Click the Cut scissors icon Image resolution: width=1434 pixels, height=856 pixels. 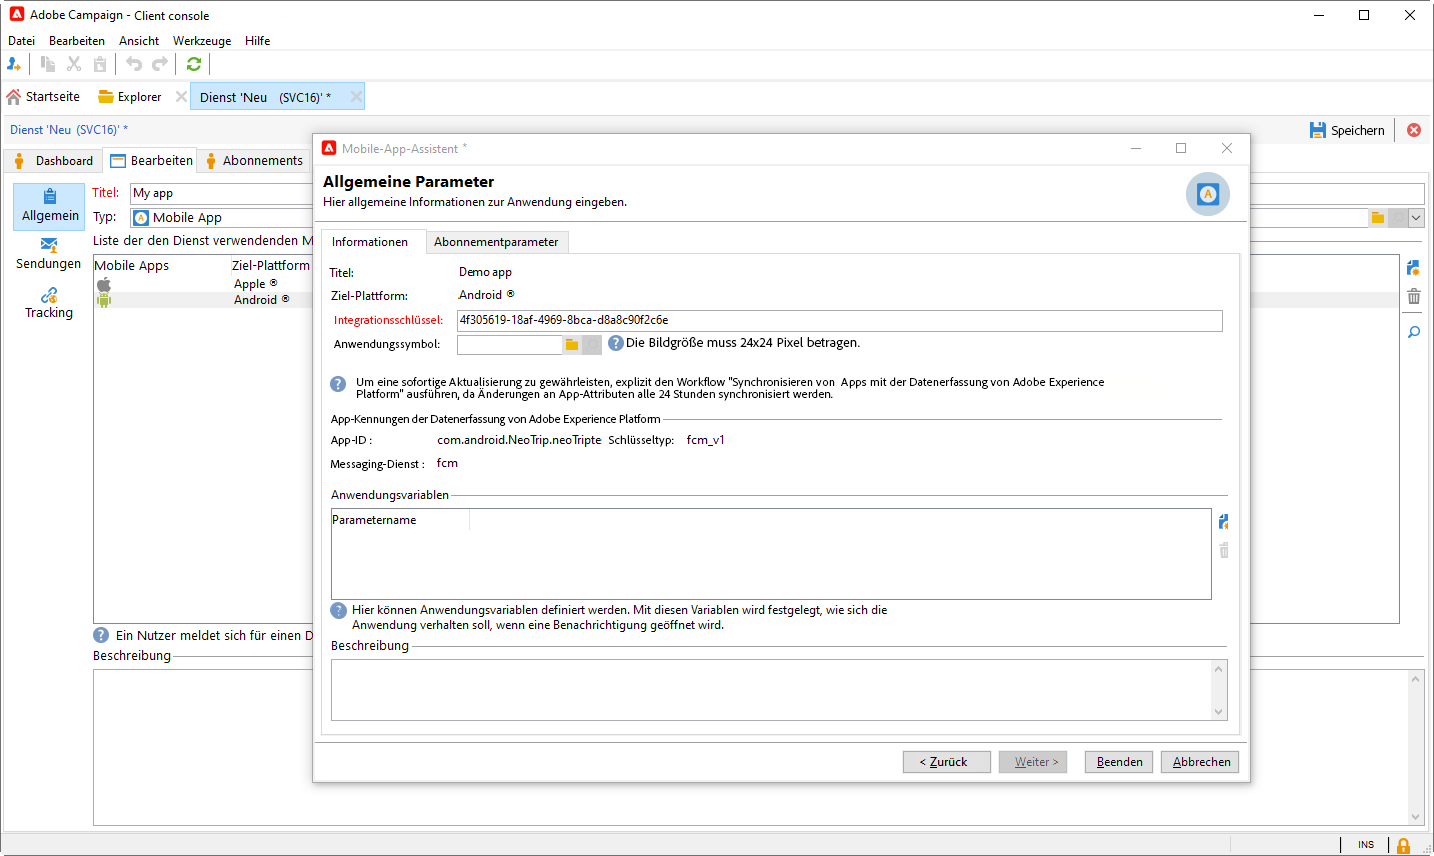point(74,64)
